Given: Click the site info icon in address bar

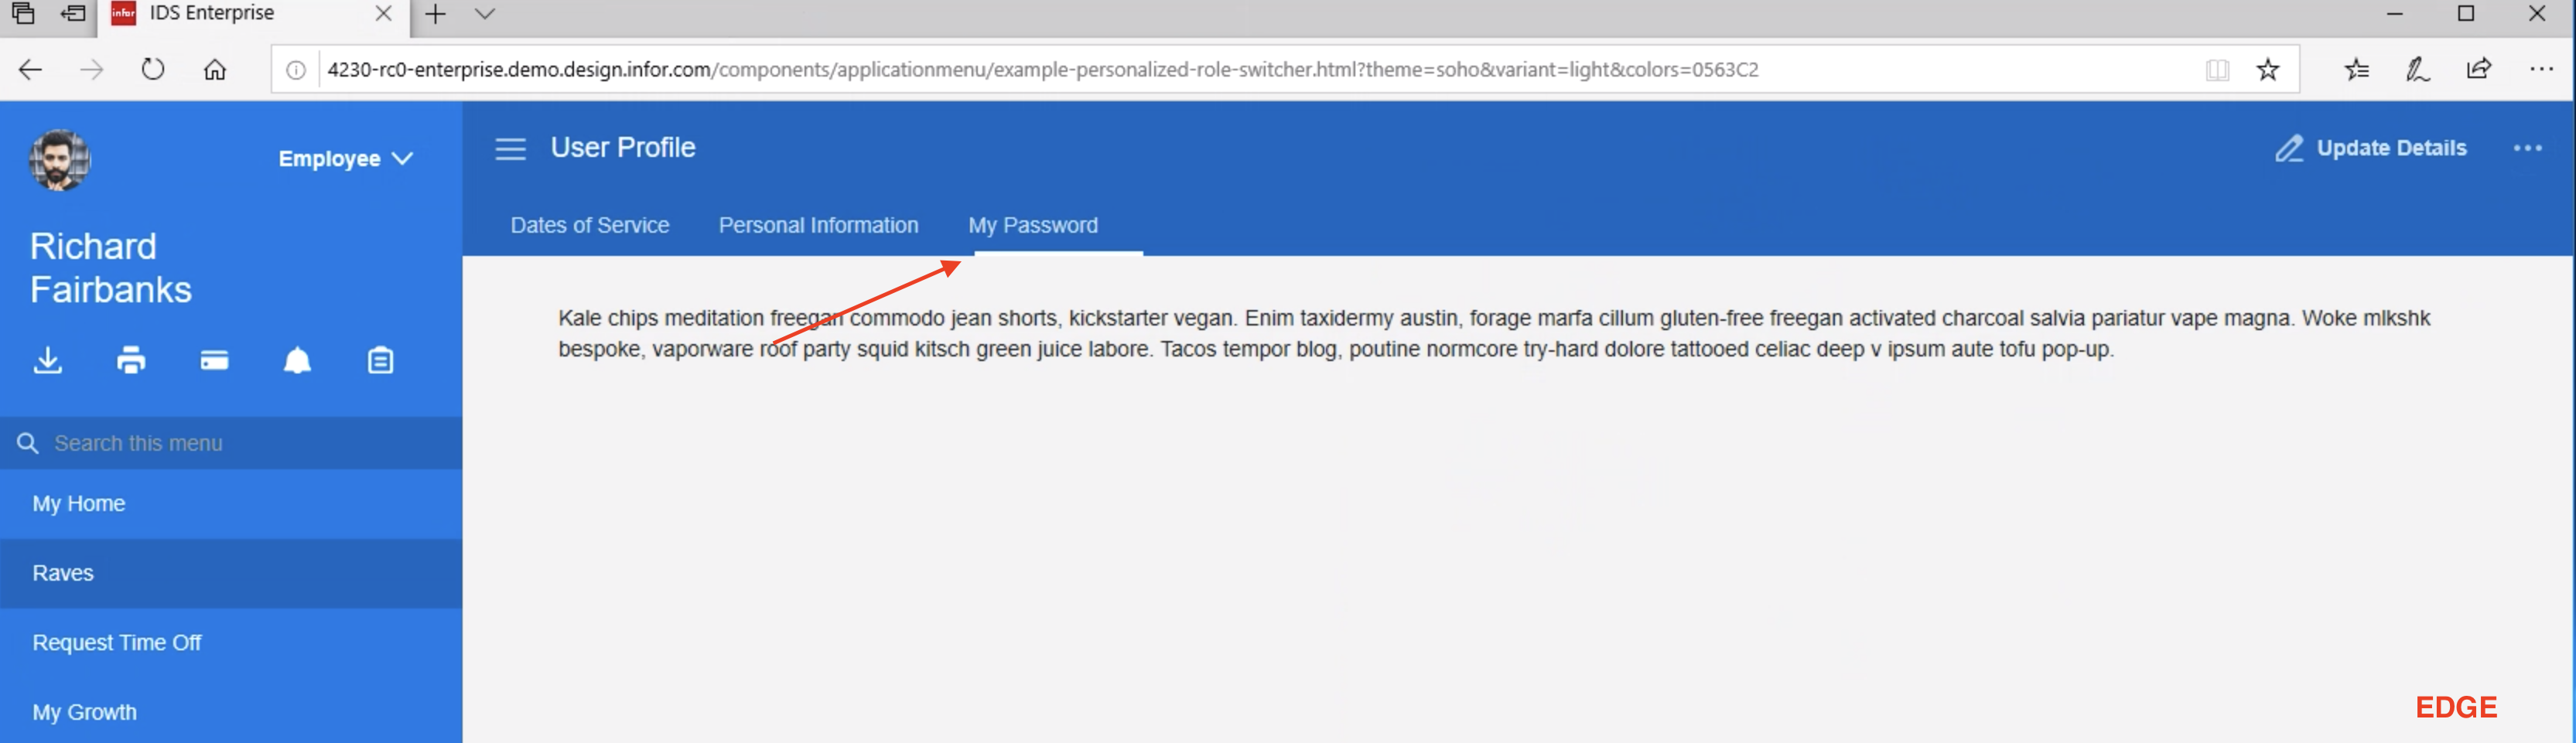Looking at the screenshot, I should click(296, 69).
